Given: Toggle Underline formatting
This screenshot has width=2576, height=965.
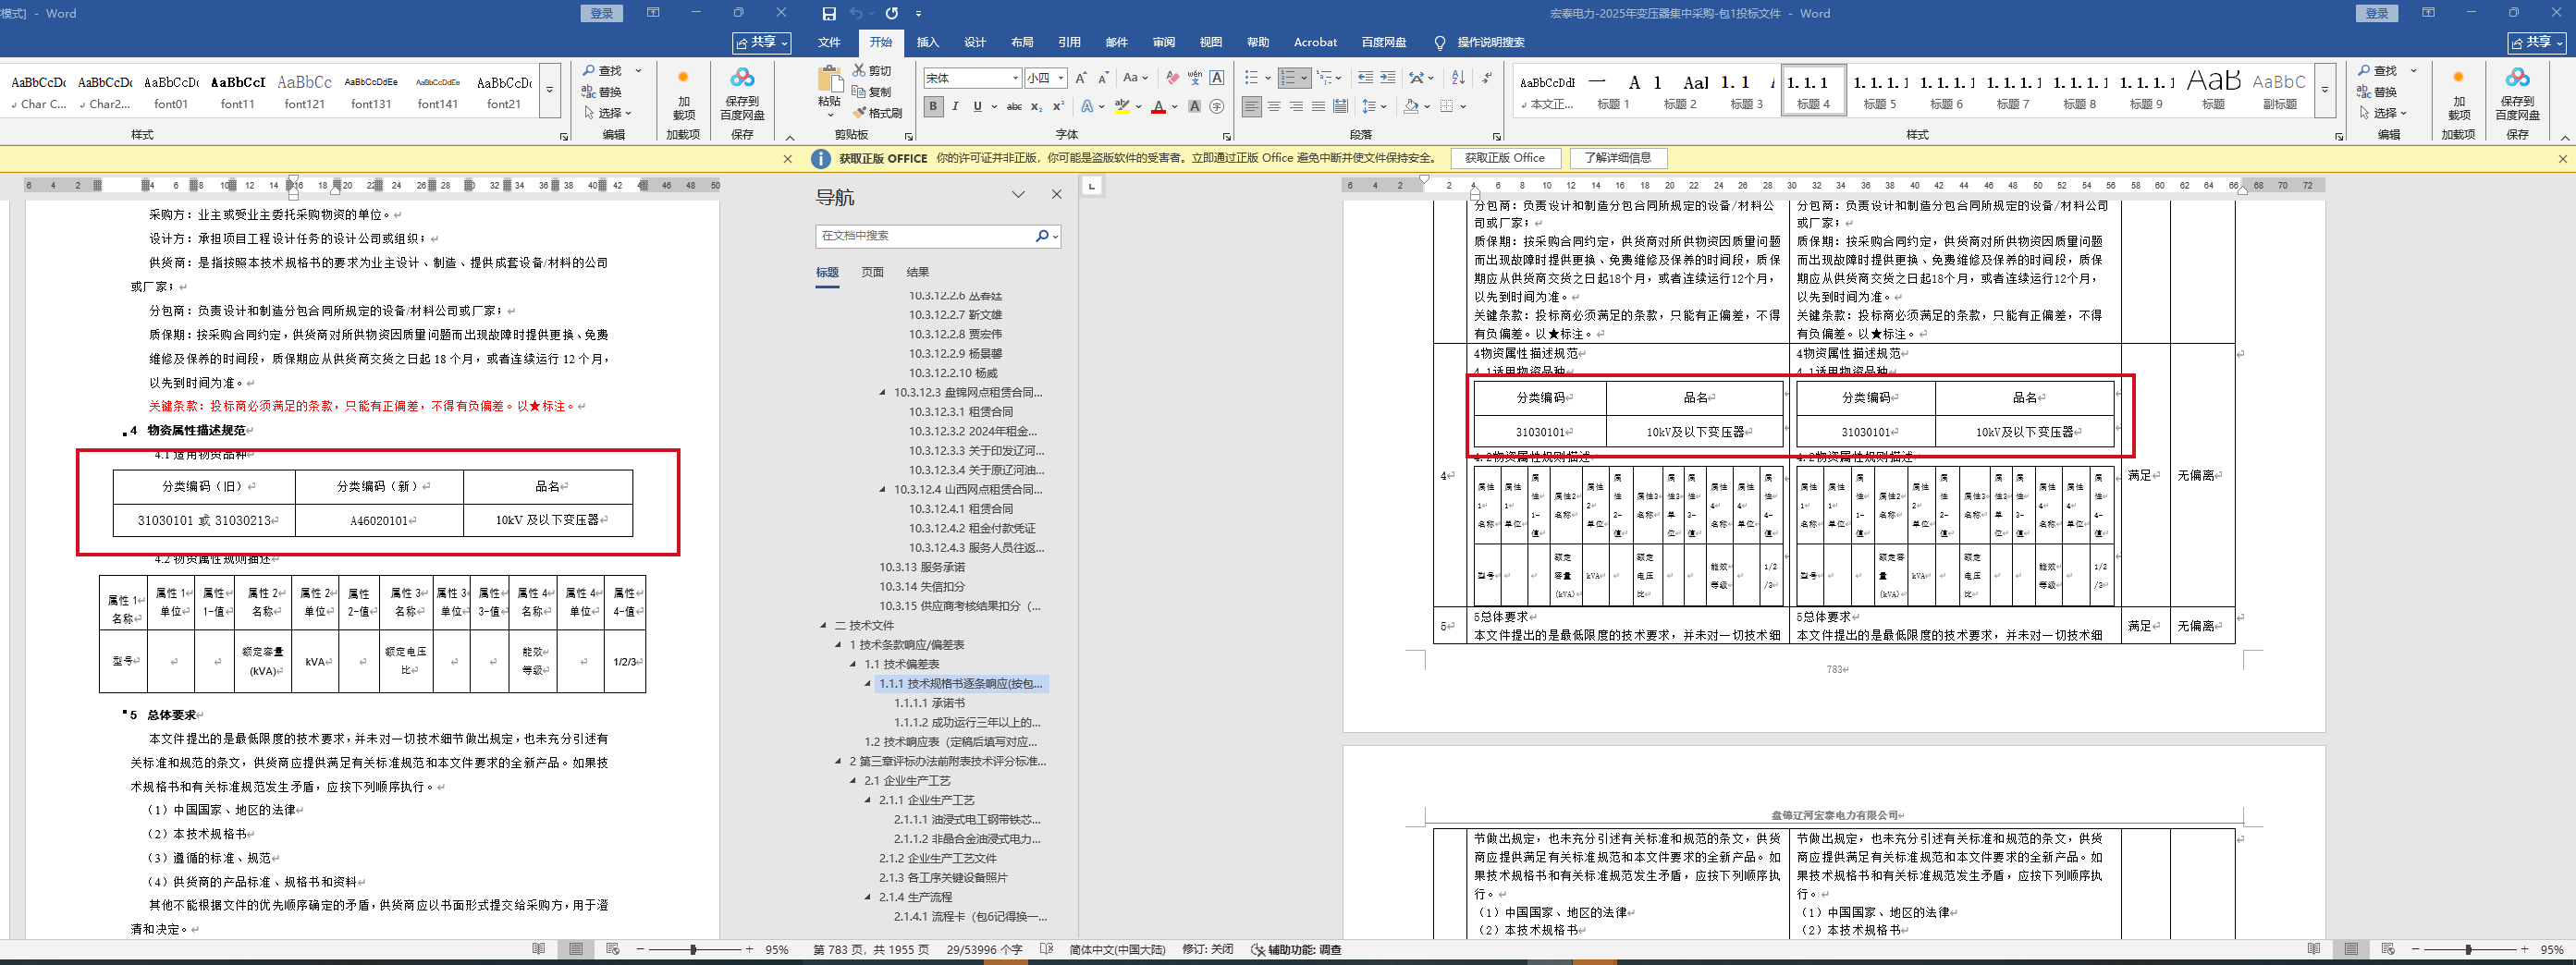Looking at the screenshot, I should pyautogui.click(x=977, y=106).
